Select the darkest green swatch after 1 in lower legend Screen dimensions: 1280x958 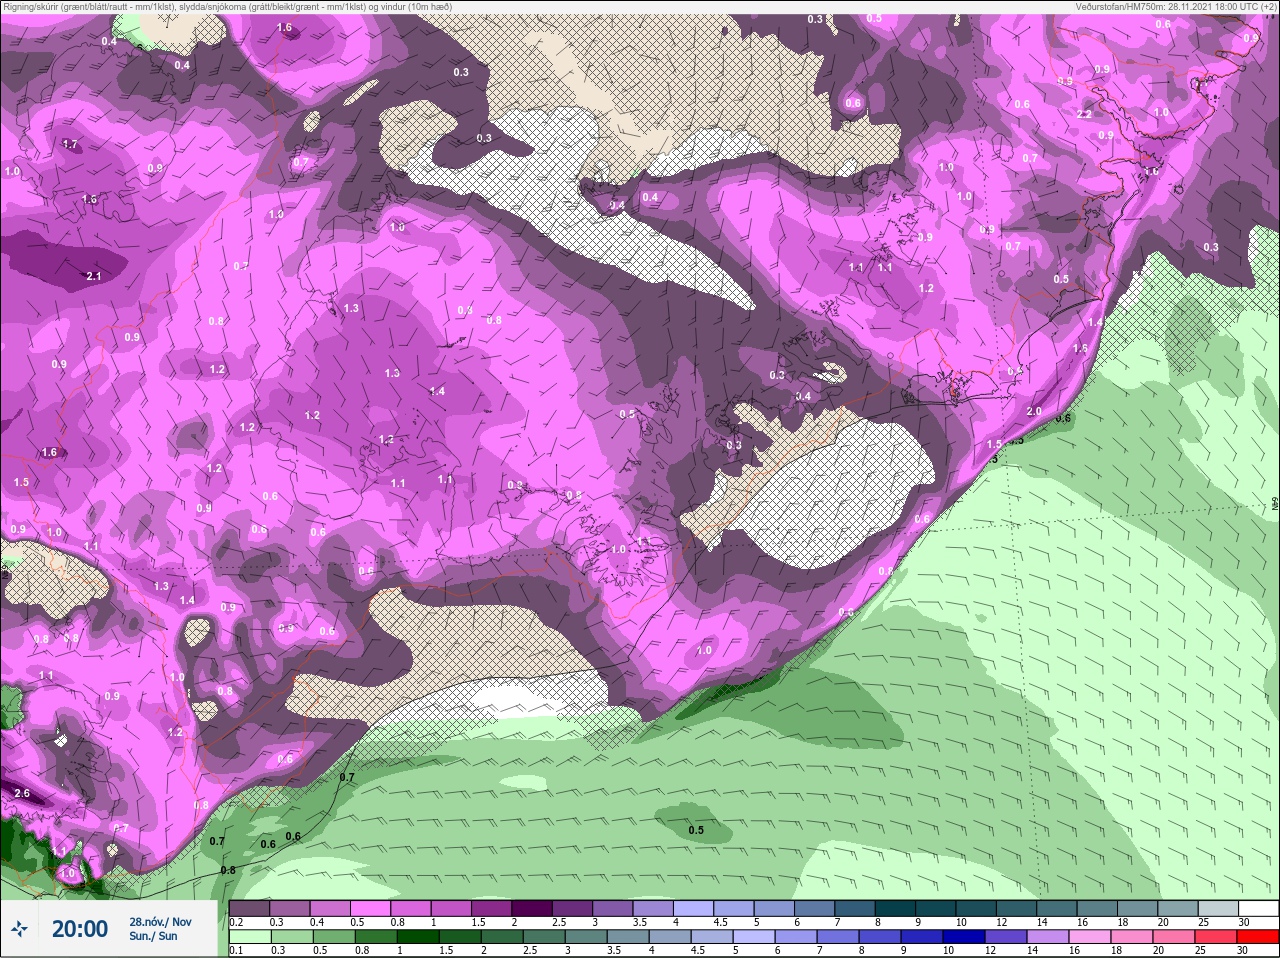[x=418, y=936]
